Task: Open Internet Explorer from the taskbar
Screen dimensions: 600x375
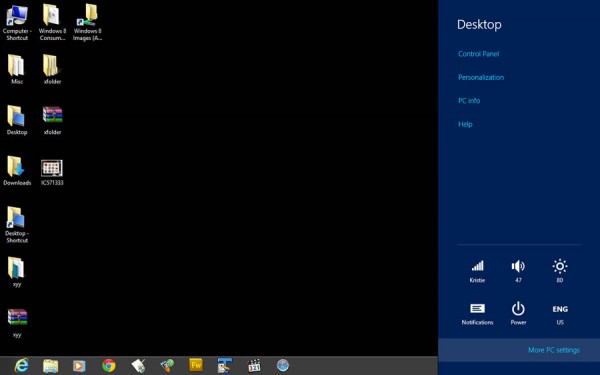Action: pos(21,366)
